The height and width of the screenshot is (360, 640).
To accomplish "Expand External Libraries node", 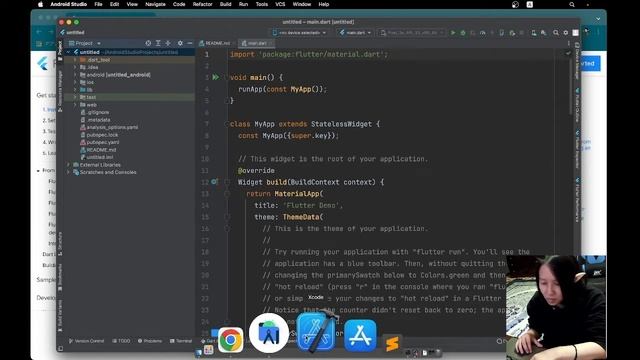I will 69,165.
